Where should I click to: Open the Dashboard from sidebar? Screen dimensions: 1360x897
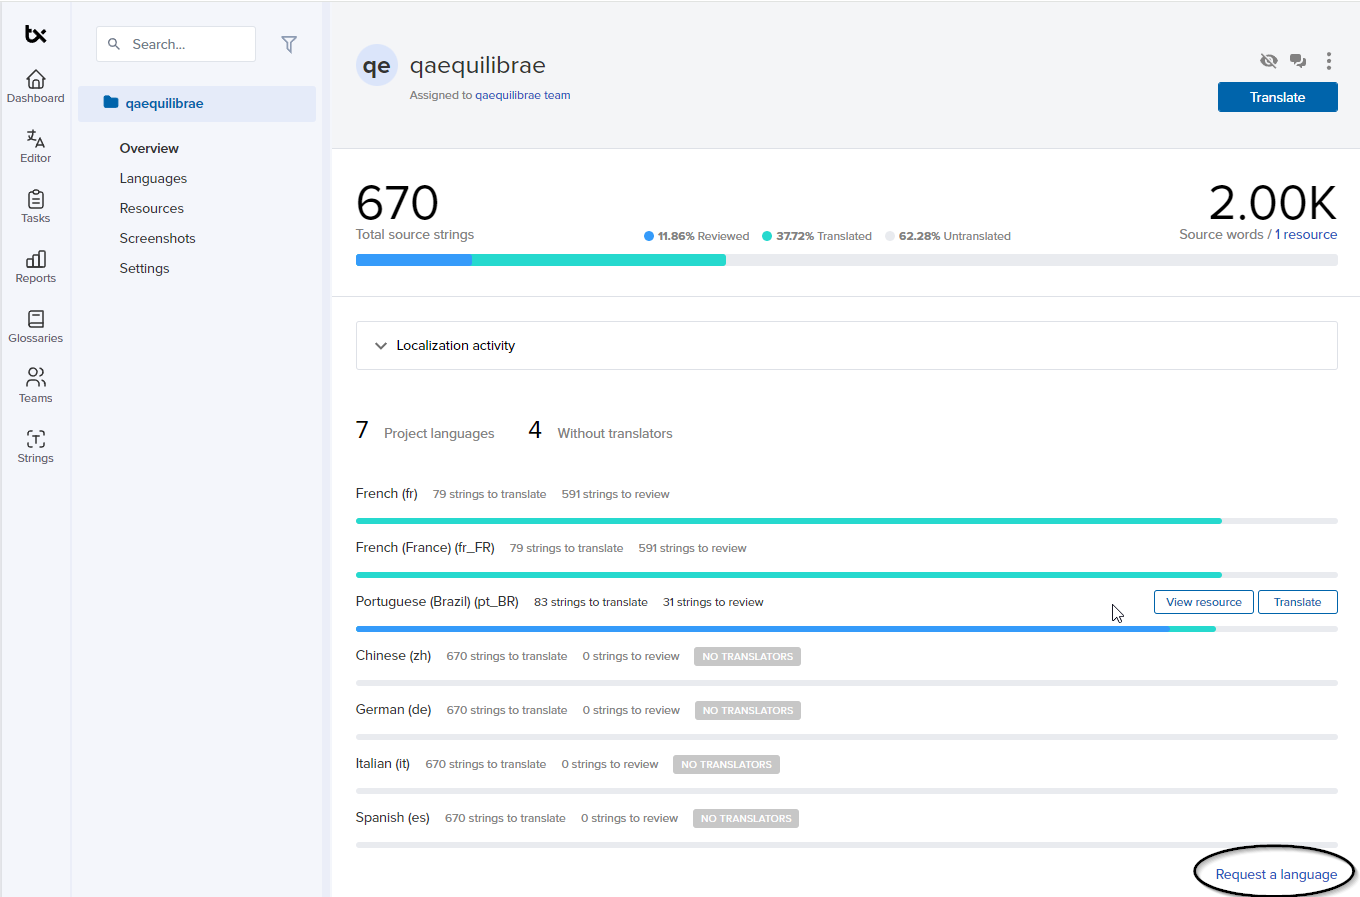pos(35,86)
